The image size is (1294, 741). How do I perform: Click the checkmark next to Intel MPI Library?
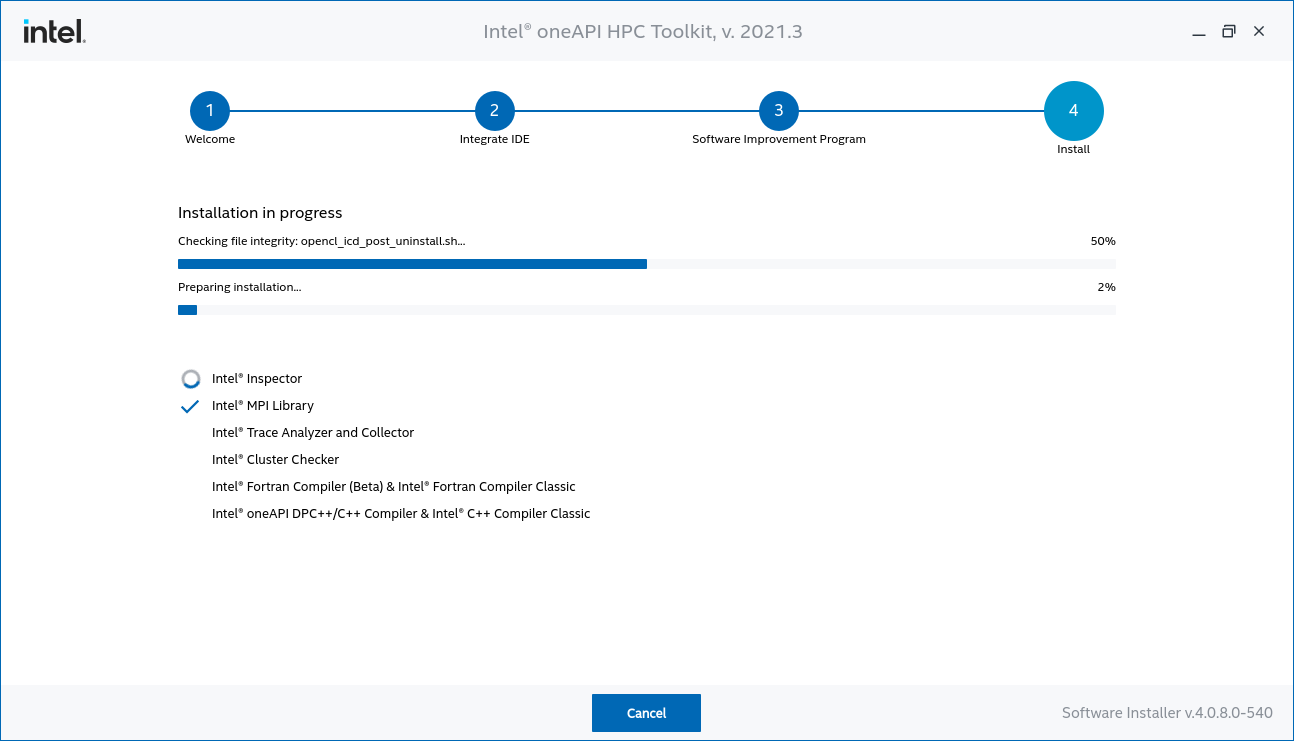coord(190,406)
